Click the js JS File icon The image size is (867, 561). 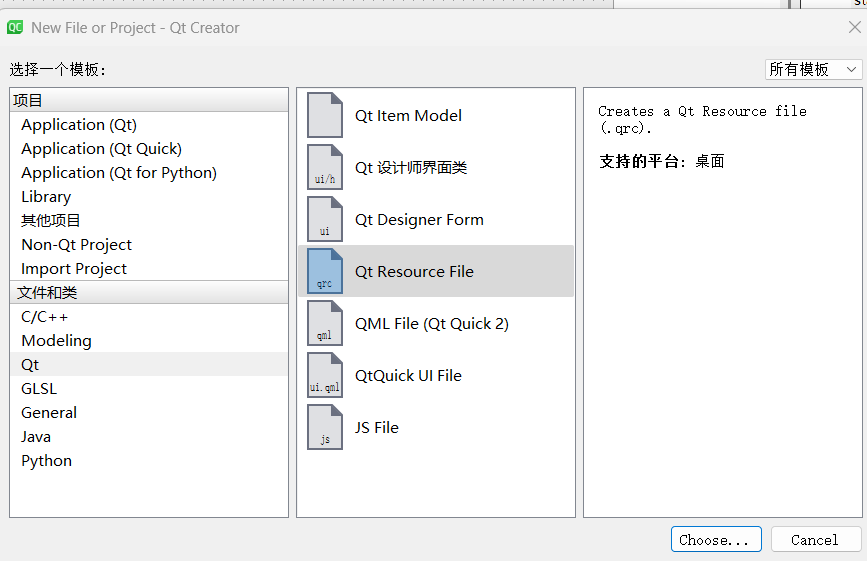tap(325, 427)
